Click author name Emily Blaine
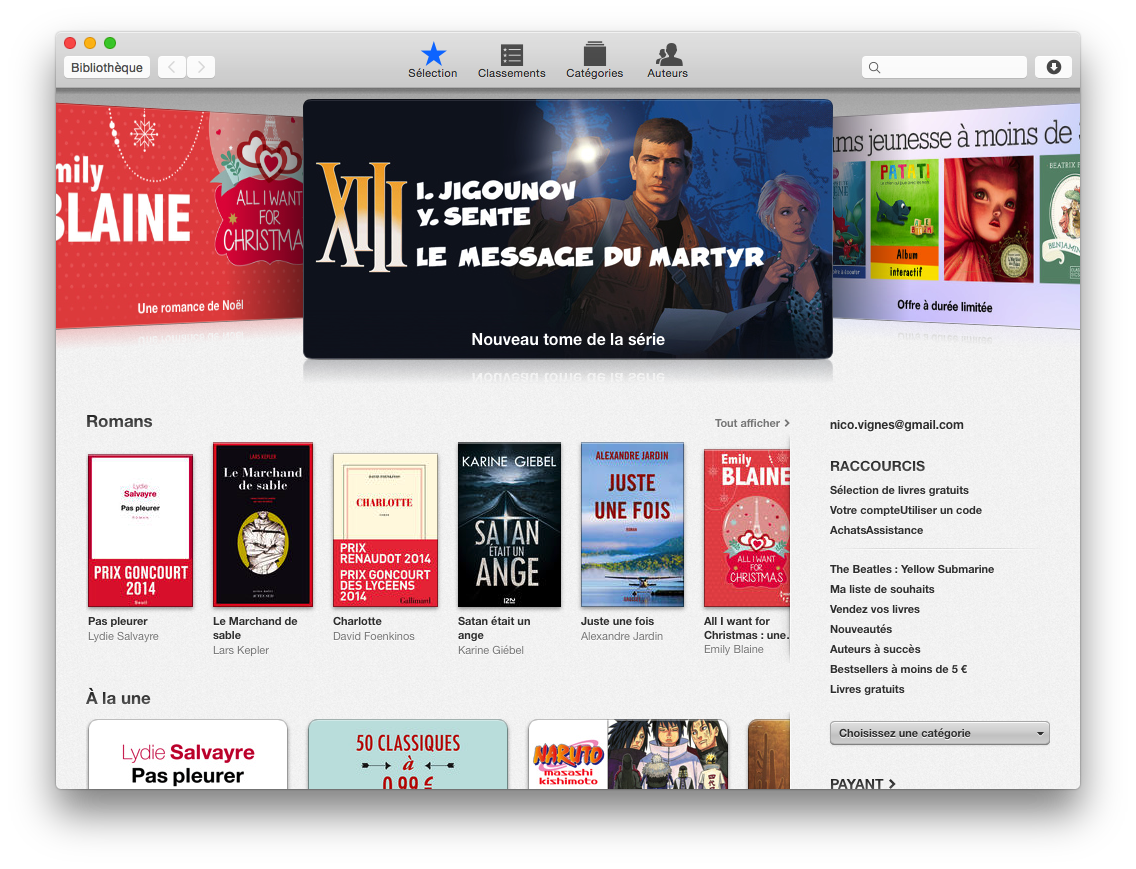This screenshot has width=1136, height=869. point(734,649)
